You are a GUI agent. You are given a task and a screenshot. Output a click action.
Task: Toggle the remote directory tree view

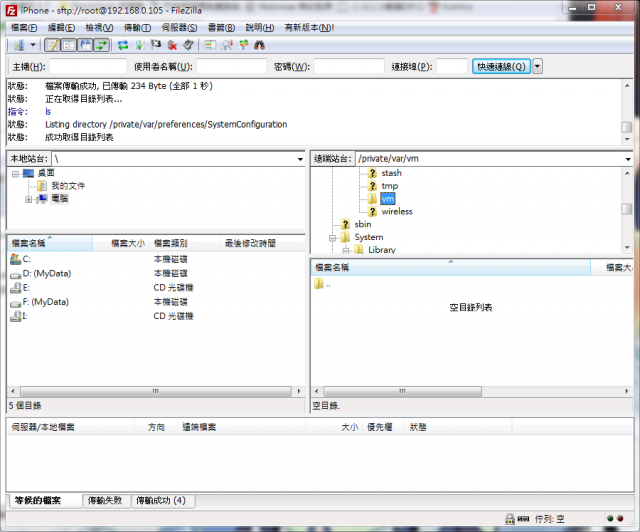pyautogui.click(x=86, y=45)
